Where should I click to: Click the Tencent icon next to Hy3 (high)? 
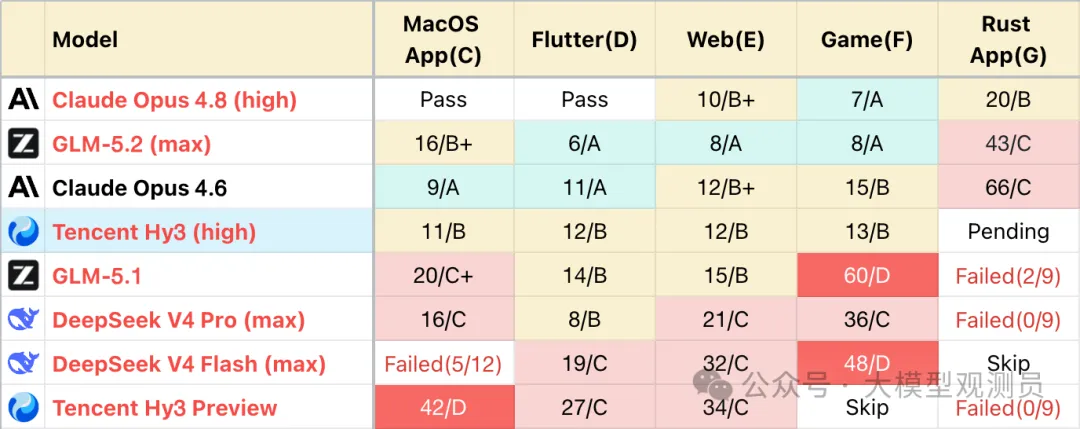pyautogui.click(x=23, y=232)
